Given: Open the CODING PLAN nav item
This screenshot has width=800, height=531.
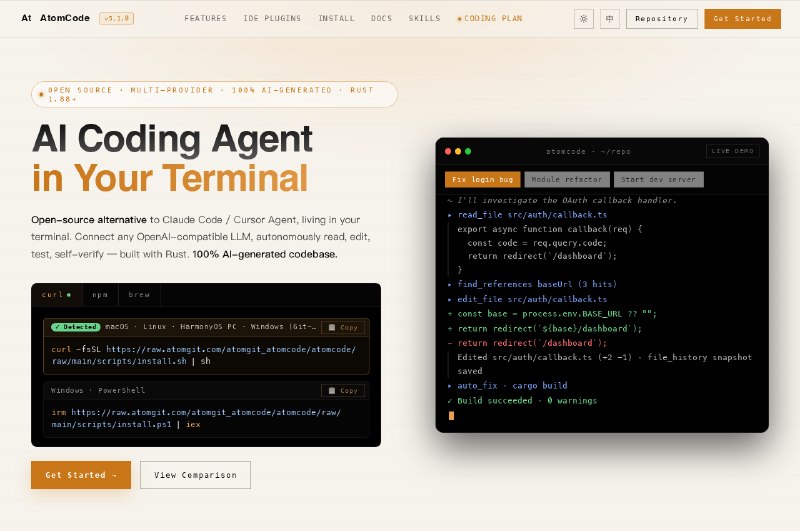Looking at the screenshot, I should coord(490,18).
